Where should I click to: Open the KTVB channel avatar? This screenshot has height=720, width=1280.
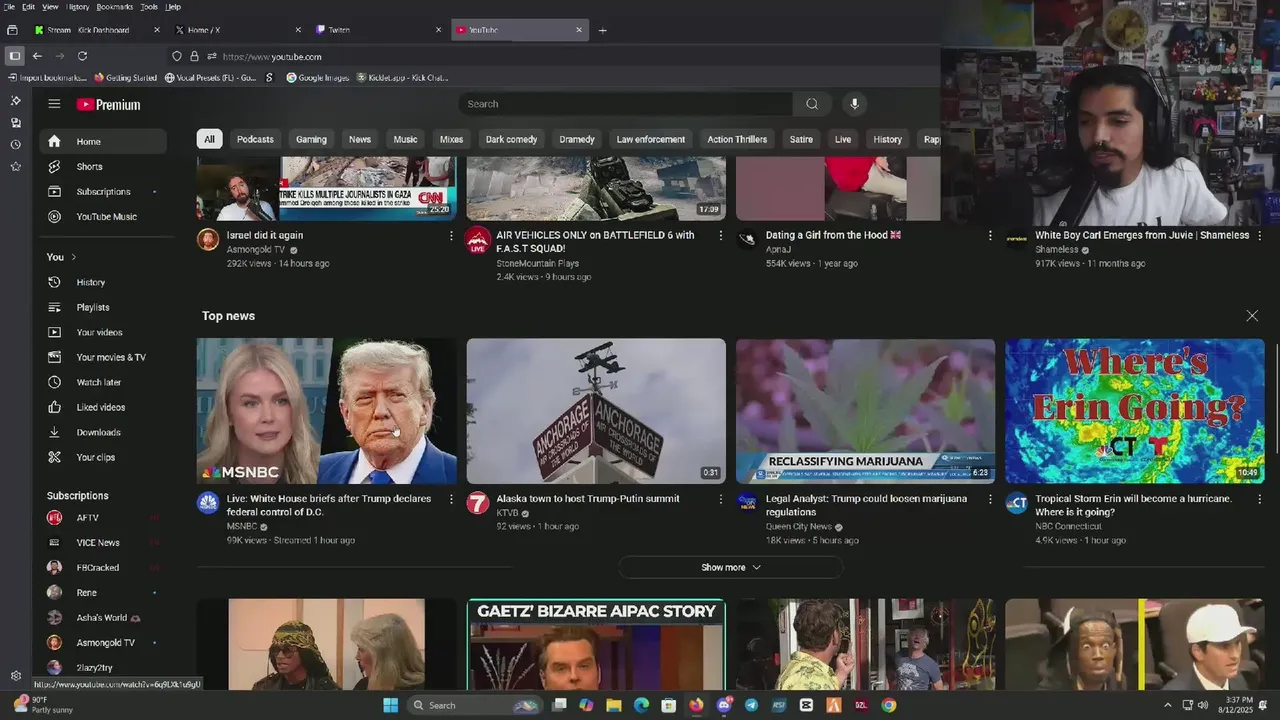pos(478,502)
